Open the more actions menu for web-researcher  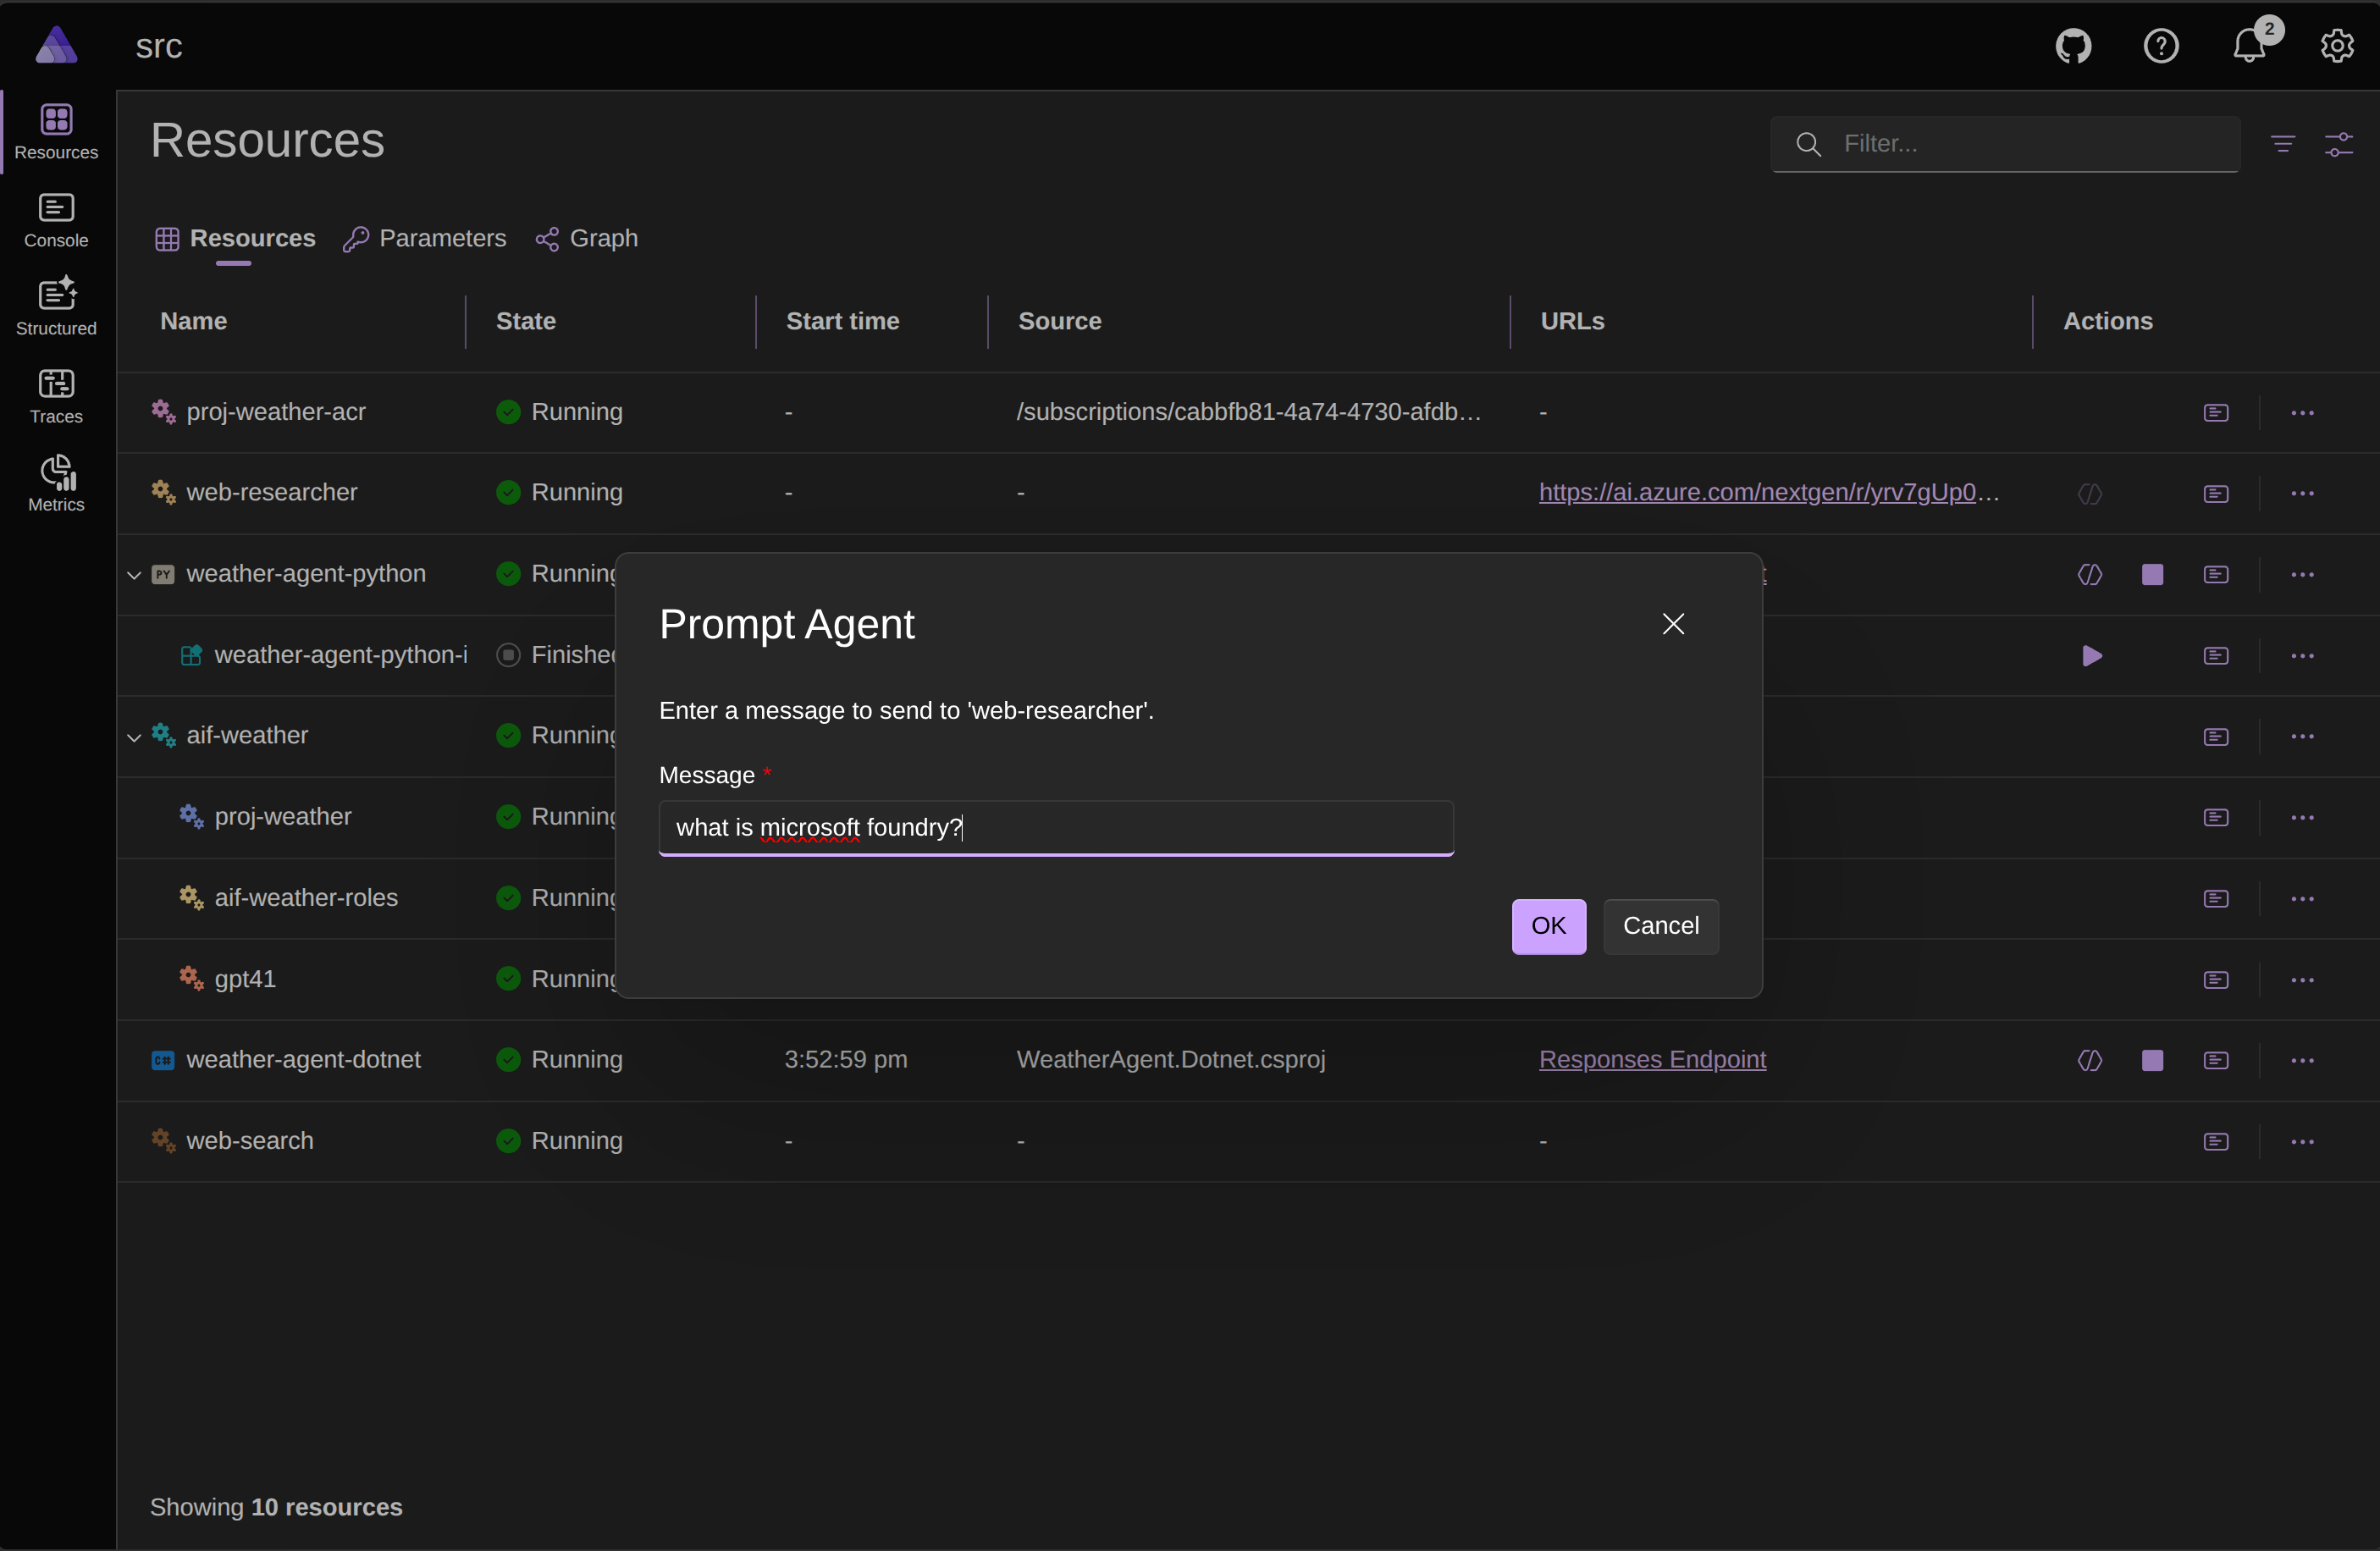tap(2303, 494)
